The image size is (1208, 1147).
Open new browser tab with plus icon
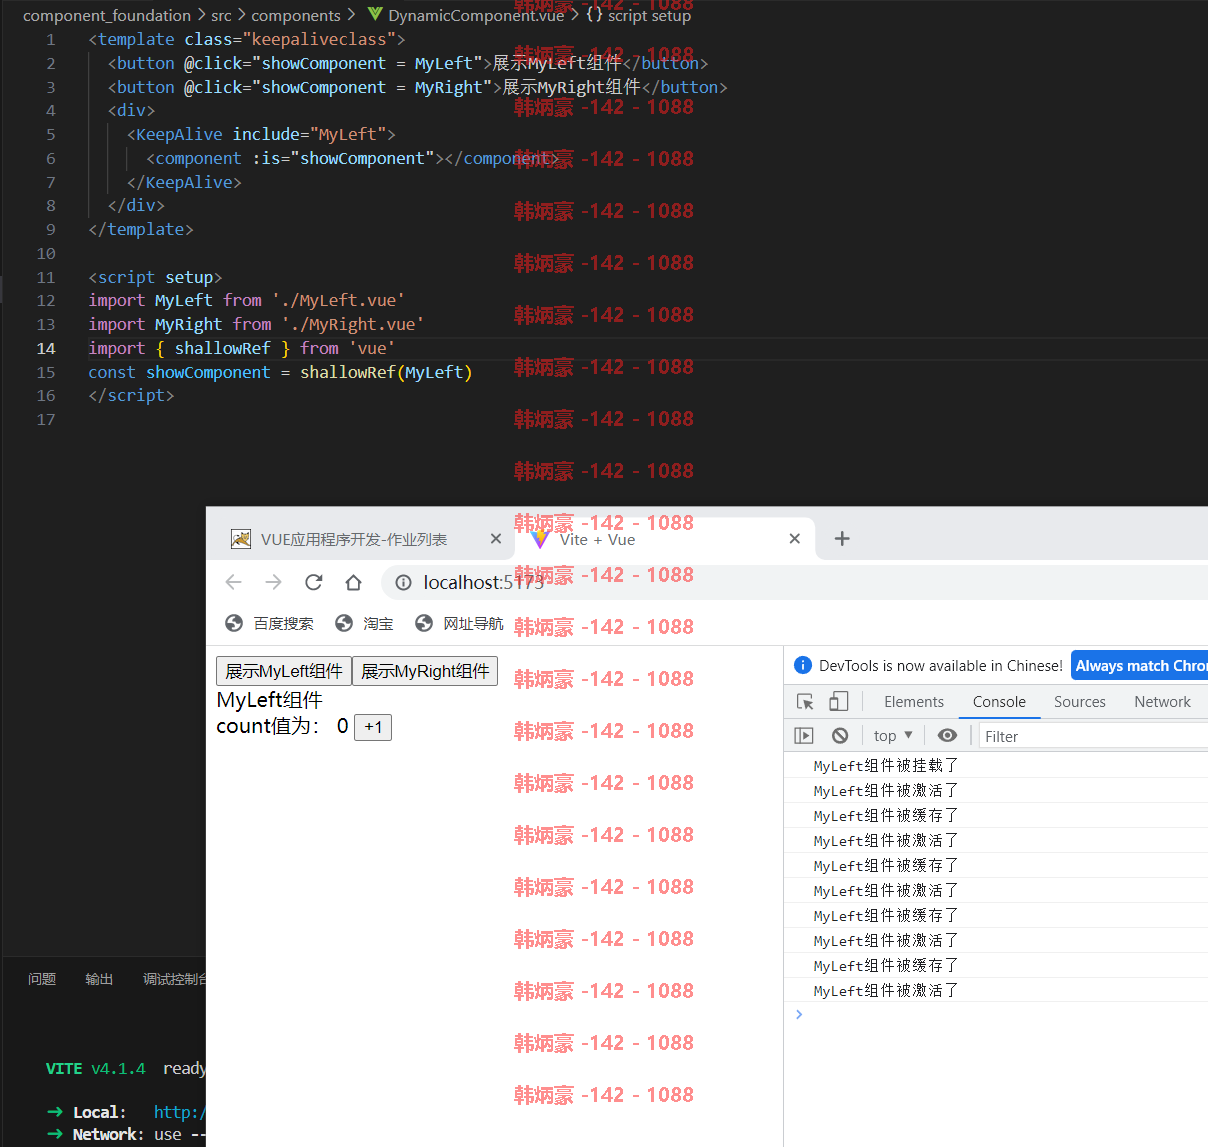pyautogui.click(x=842, y=539)
